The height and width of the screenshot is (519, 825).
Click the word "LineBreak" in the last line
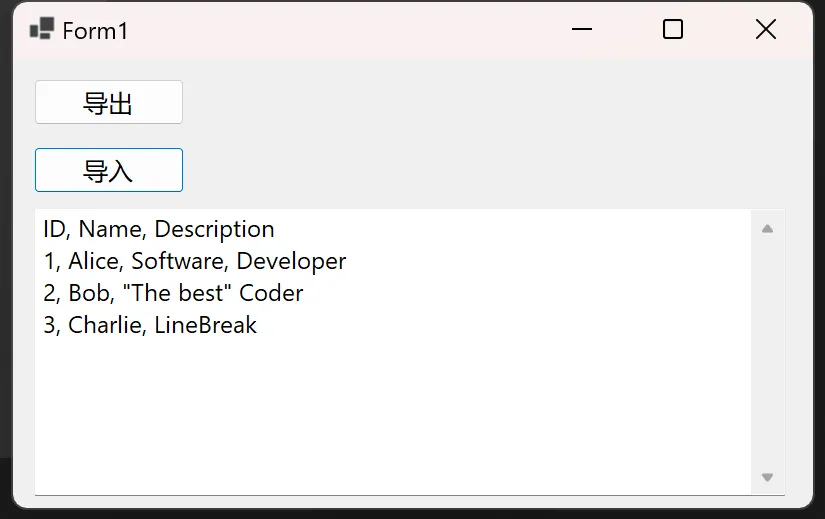coord(205,326)
